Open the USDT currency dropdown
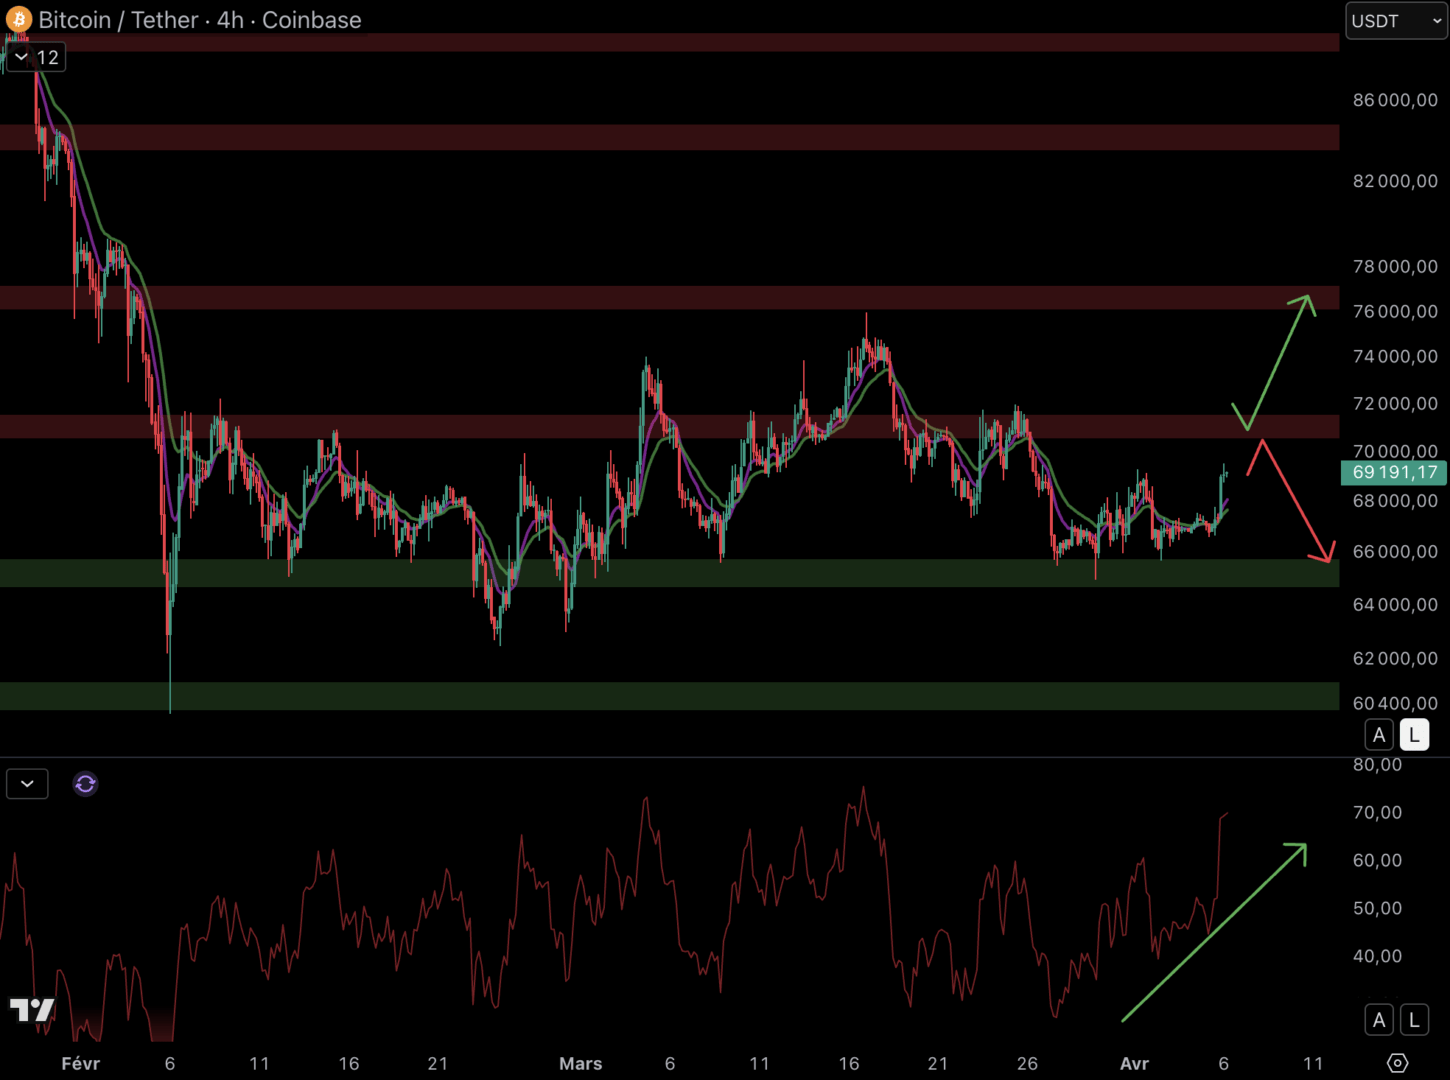The height and width of the screenshot is (1080, 1450). pos(1396,21)
